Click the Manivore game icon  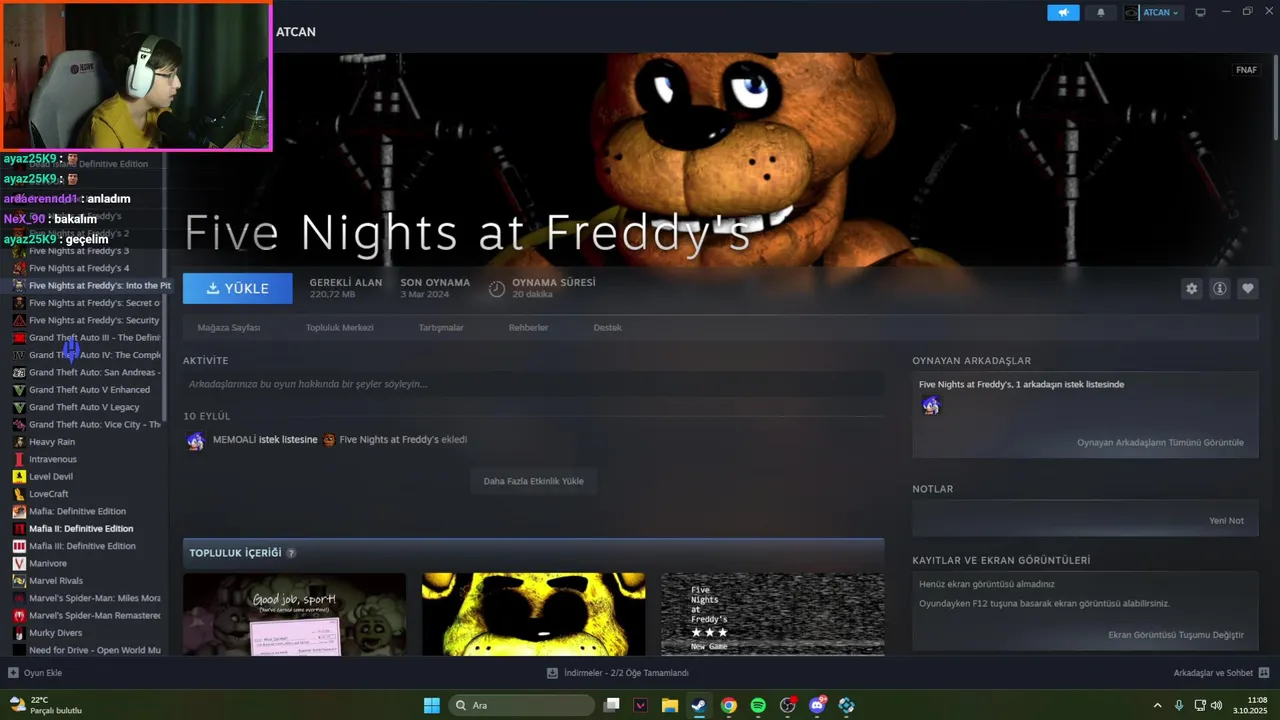19,563
